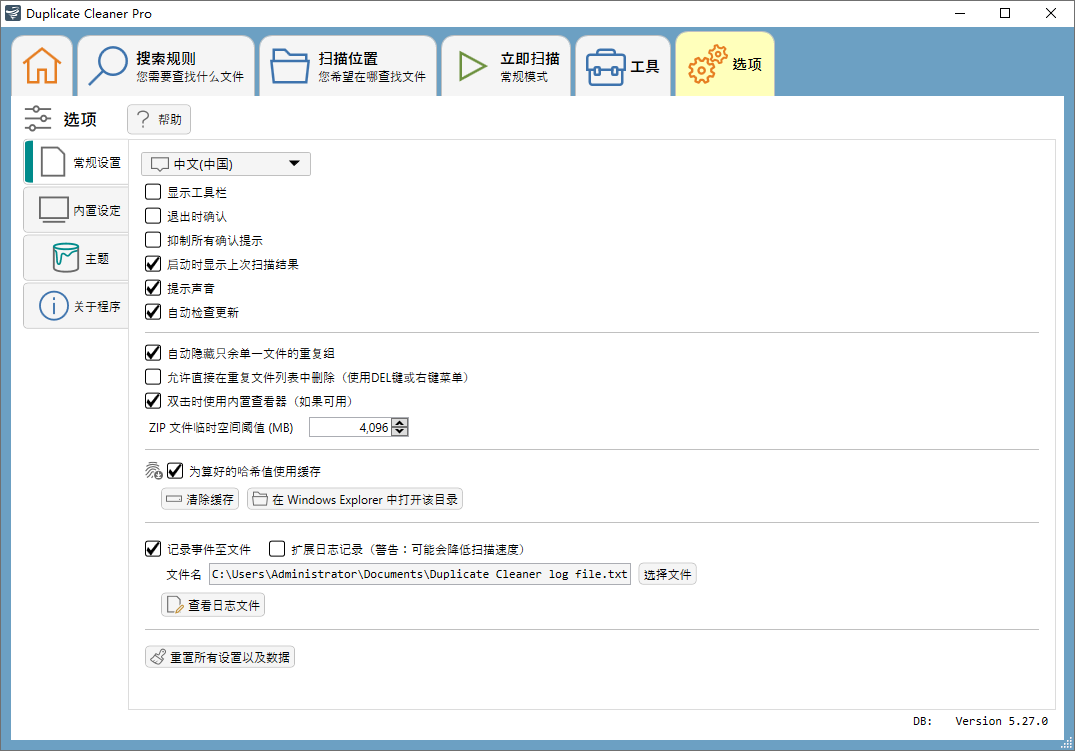Image resolution: width=1075 pixels, height=751 pixels.
Task: Click the 帮助 help button
Action: 159,119
